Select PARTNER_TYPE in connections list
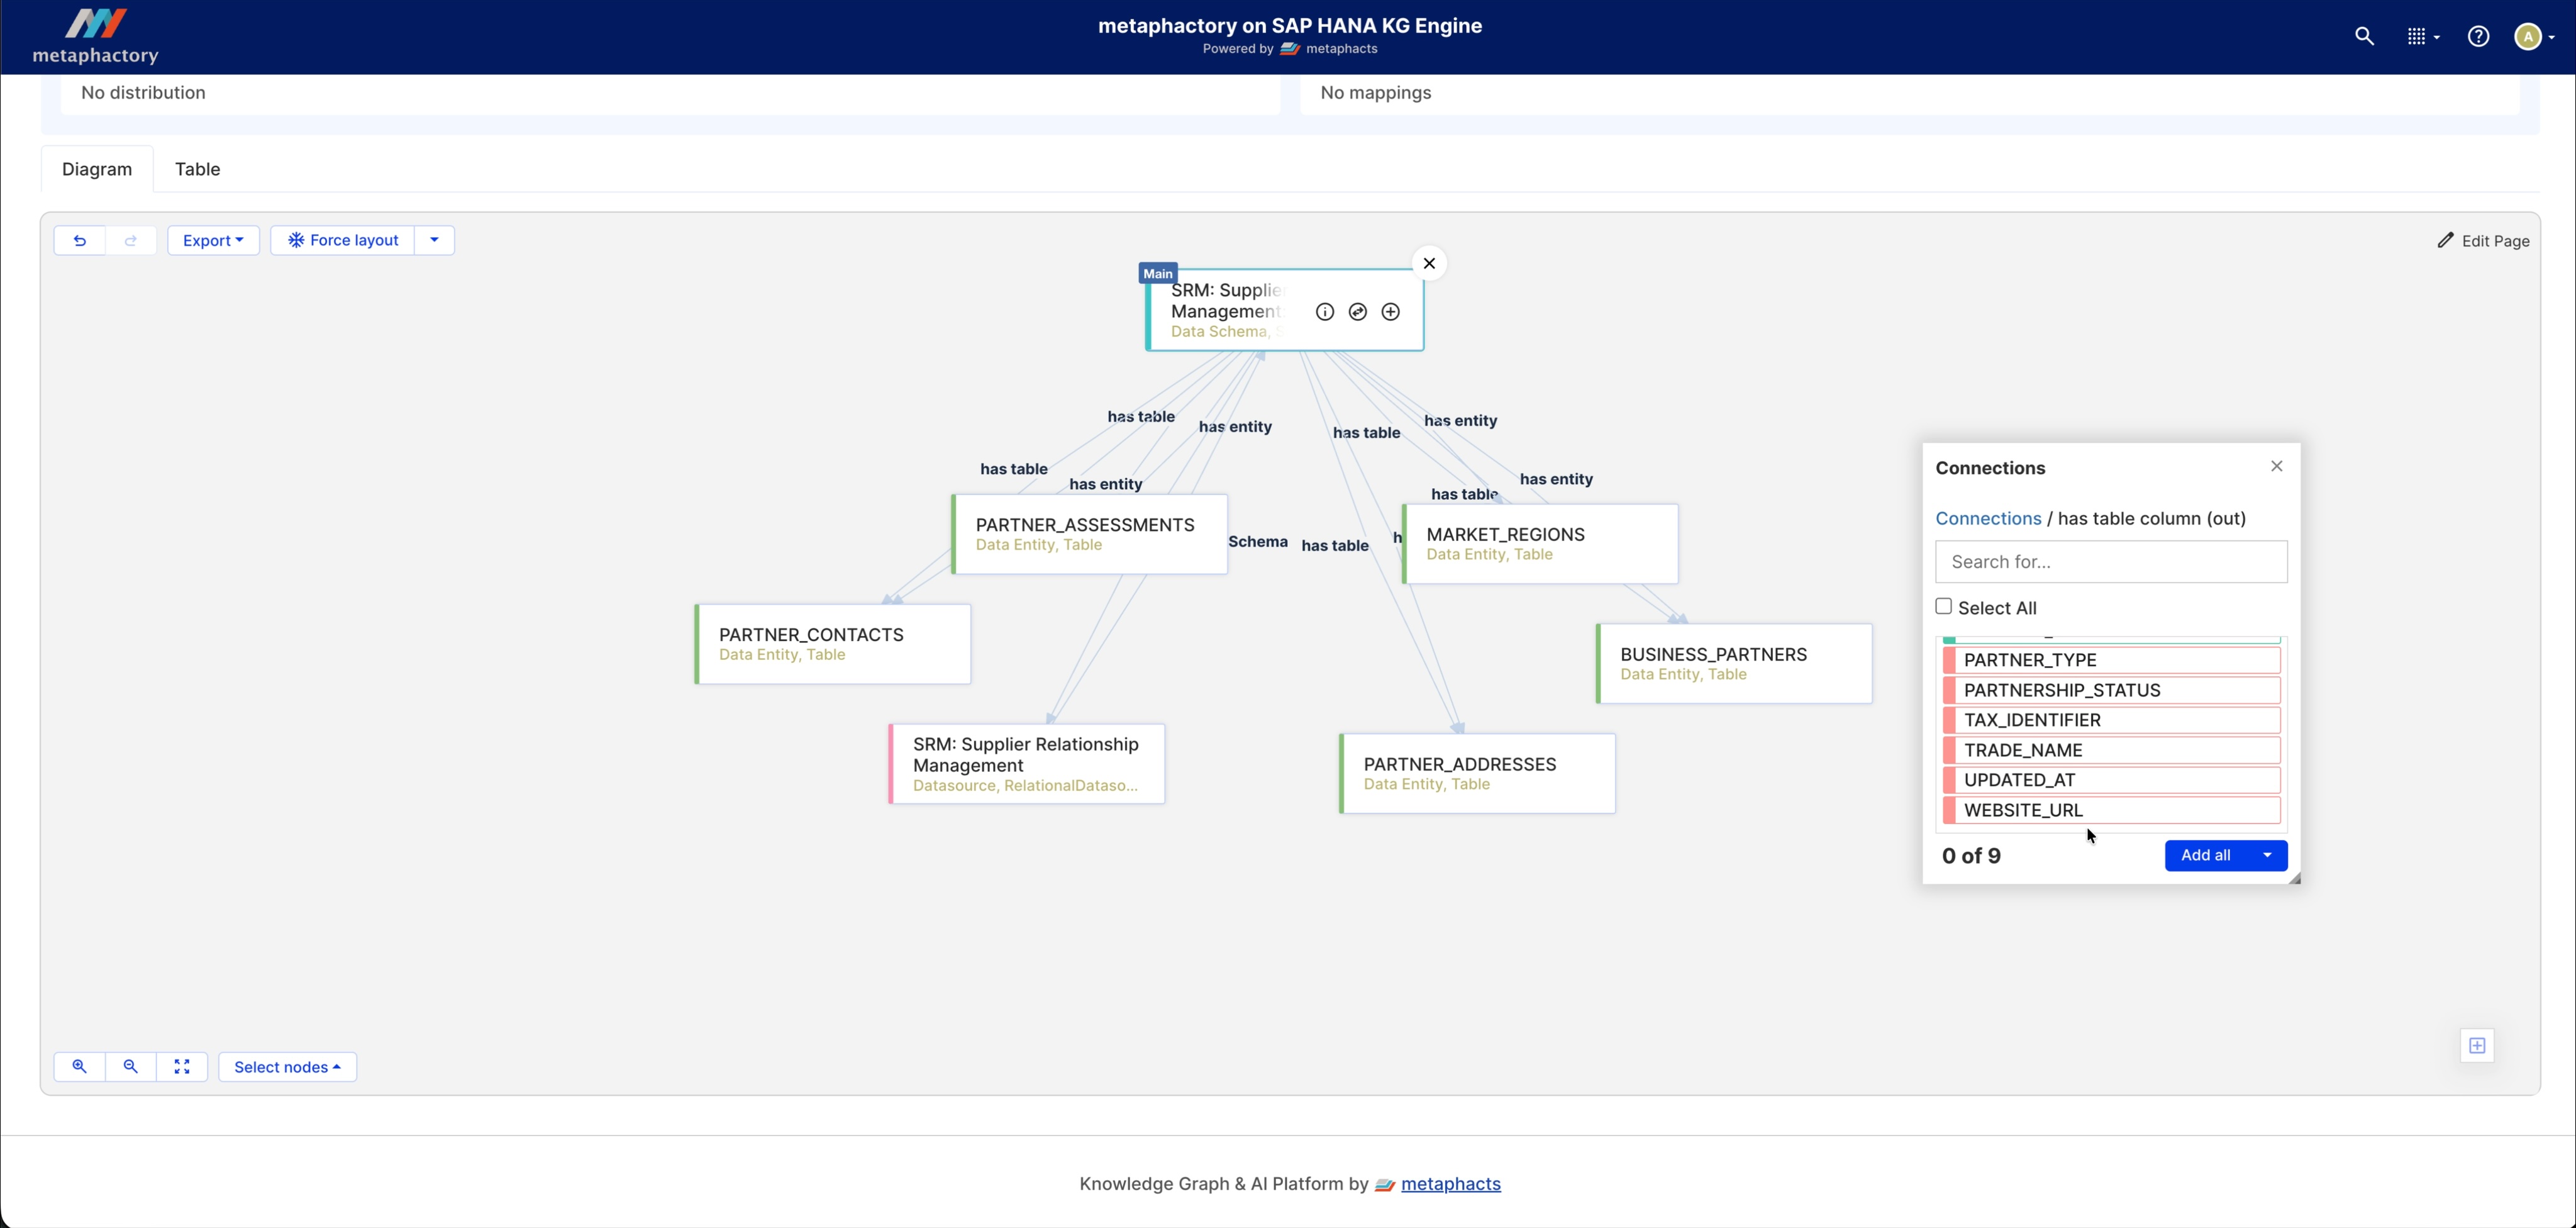Viewport: 2576px width, 1228px height. pyautogui.click(x=2111, y=660)
